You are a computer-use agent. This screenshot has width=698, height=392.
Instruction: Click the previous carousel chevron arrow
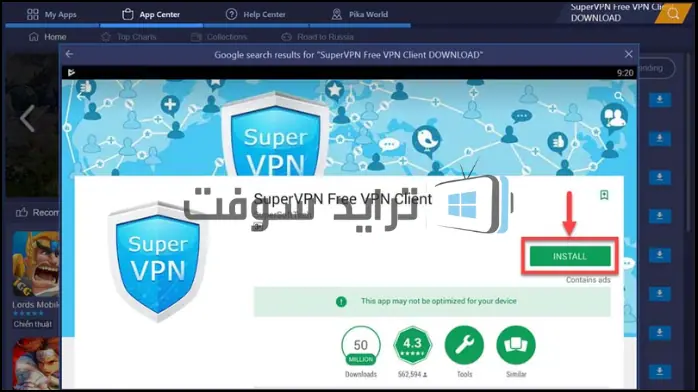pyautogui.click(x=27, y=118)
